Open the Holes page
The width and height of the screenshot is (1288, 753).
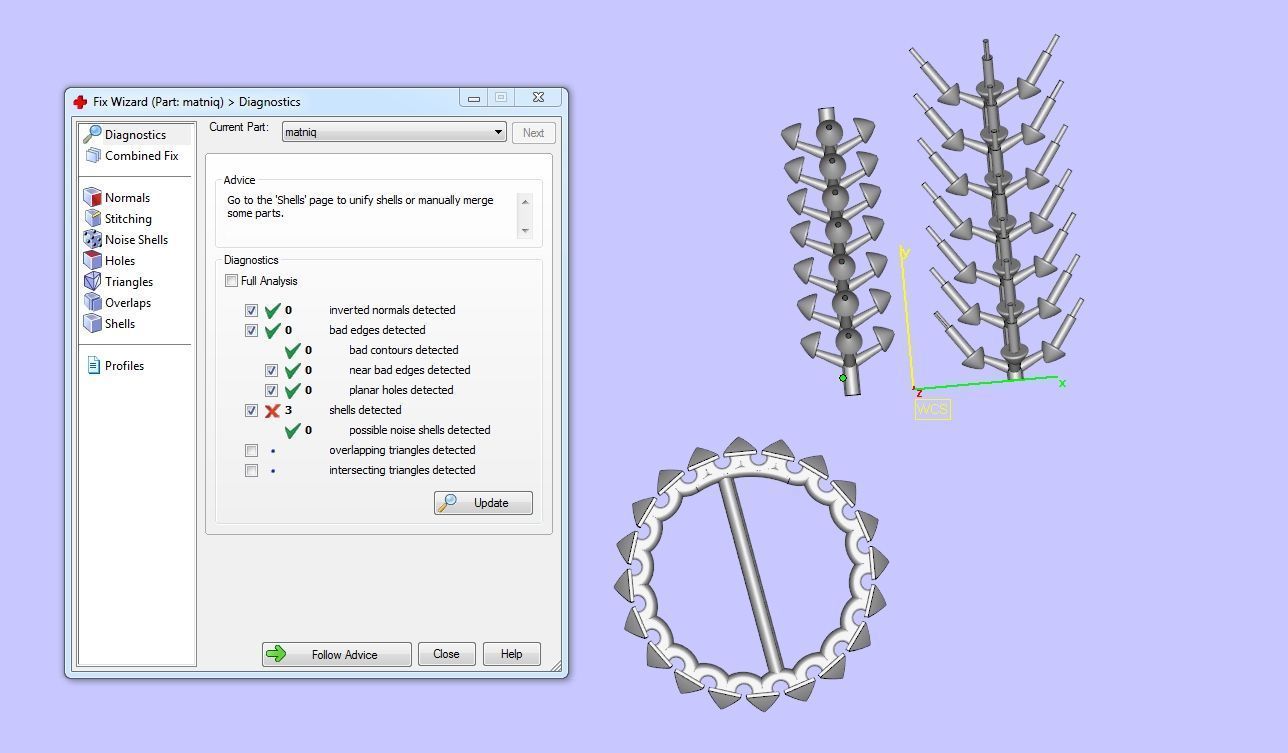(120, 260)
